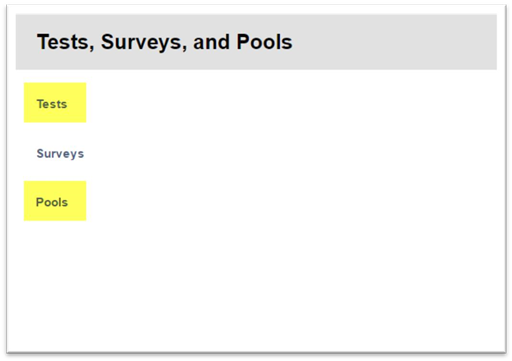Choose Tests from the list
The width and height of the screenshot is (512, 361).
pyautogui.click(x=52, y=104)
